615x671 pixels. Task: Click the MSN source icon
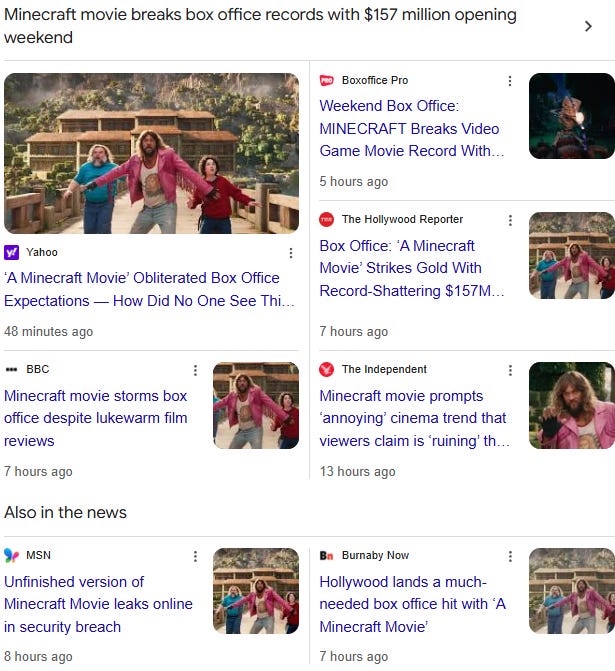[12, 555]
